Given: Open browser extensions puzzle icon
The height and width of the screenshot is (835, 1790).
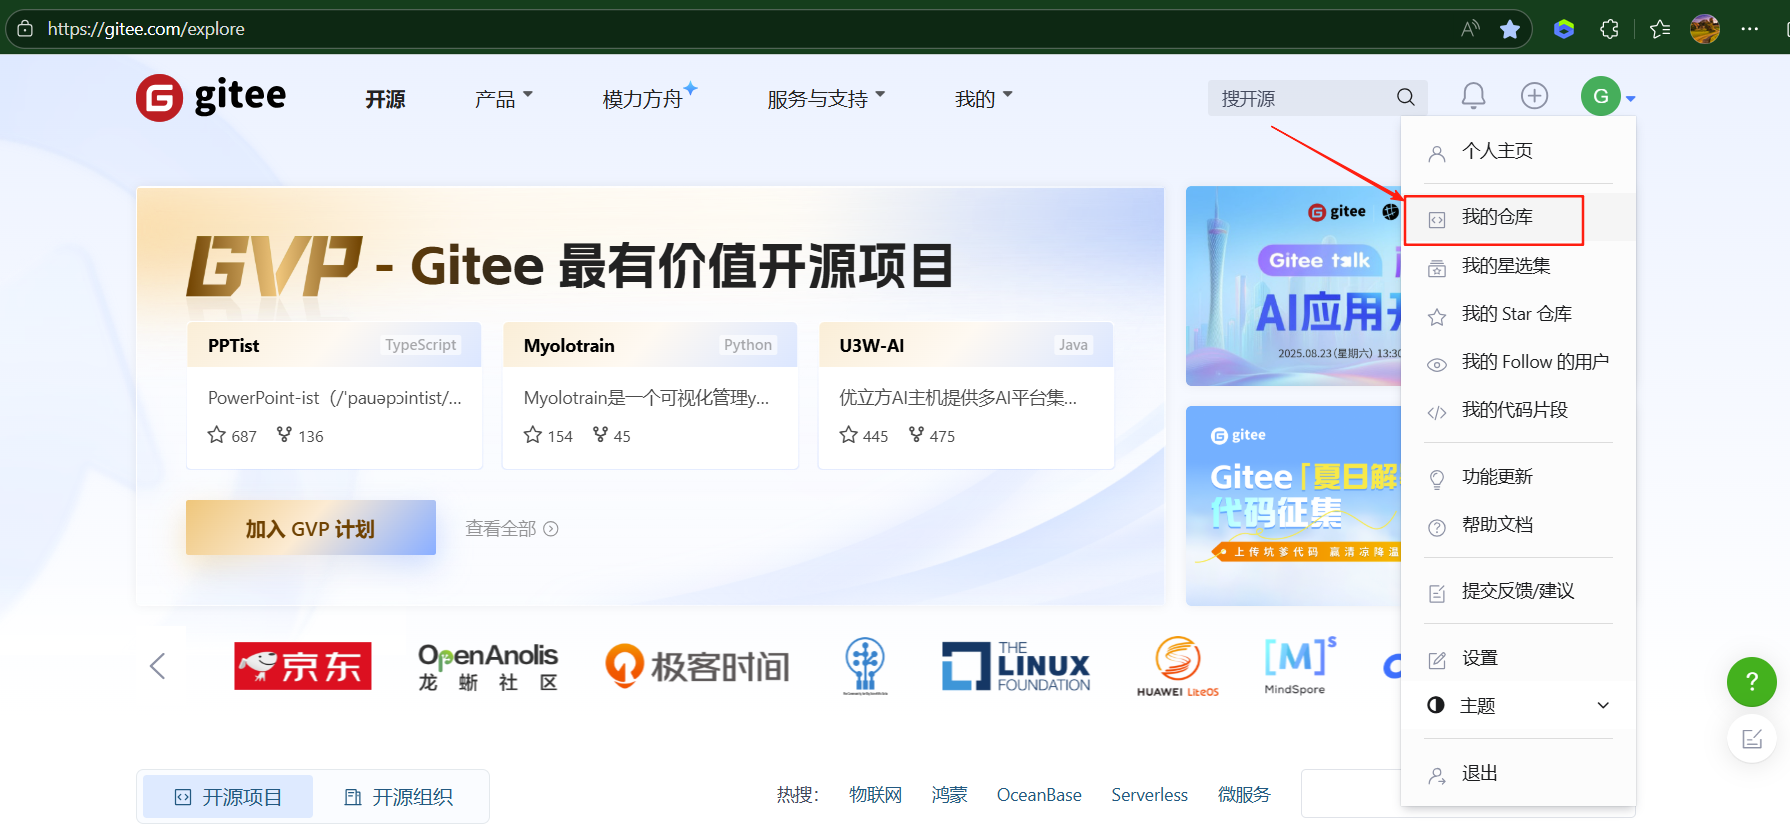Looking at the screenshot, I should point(1609,29).
